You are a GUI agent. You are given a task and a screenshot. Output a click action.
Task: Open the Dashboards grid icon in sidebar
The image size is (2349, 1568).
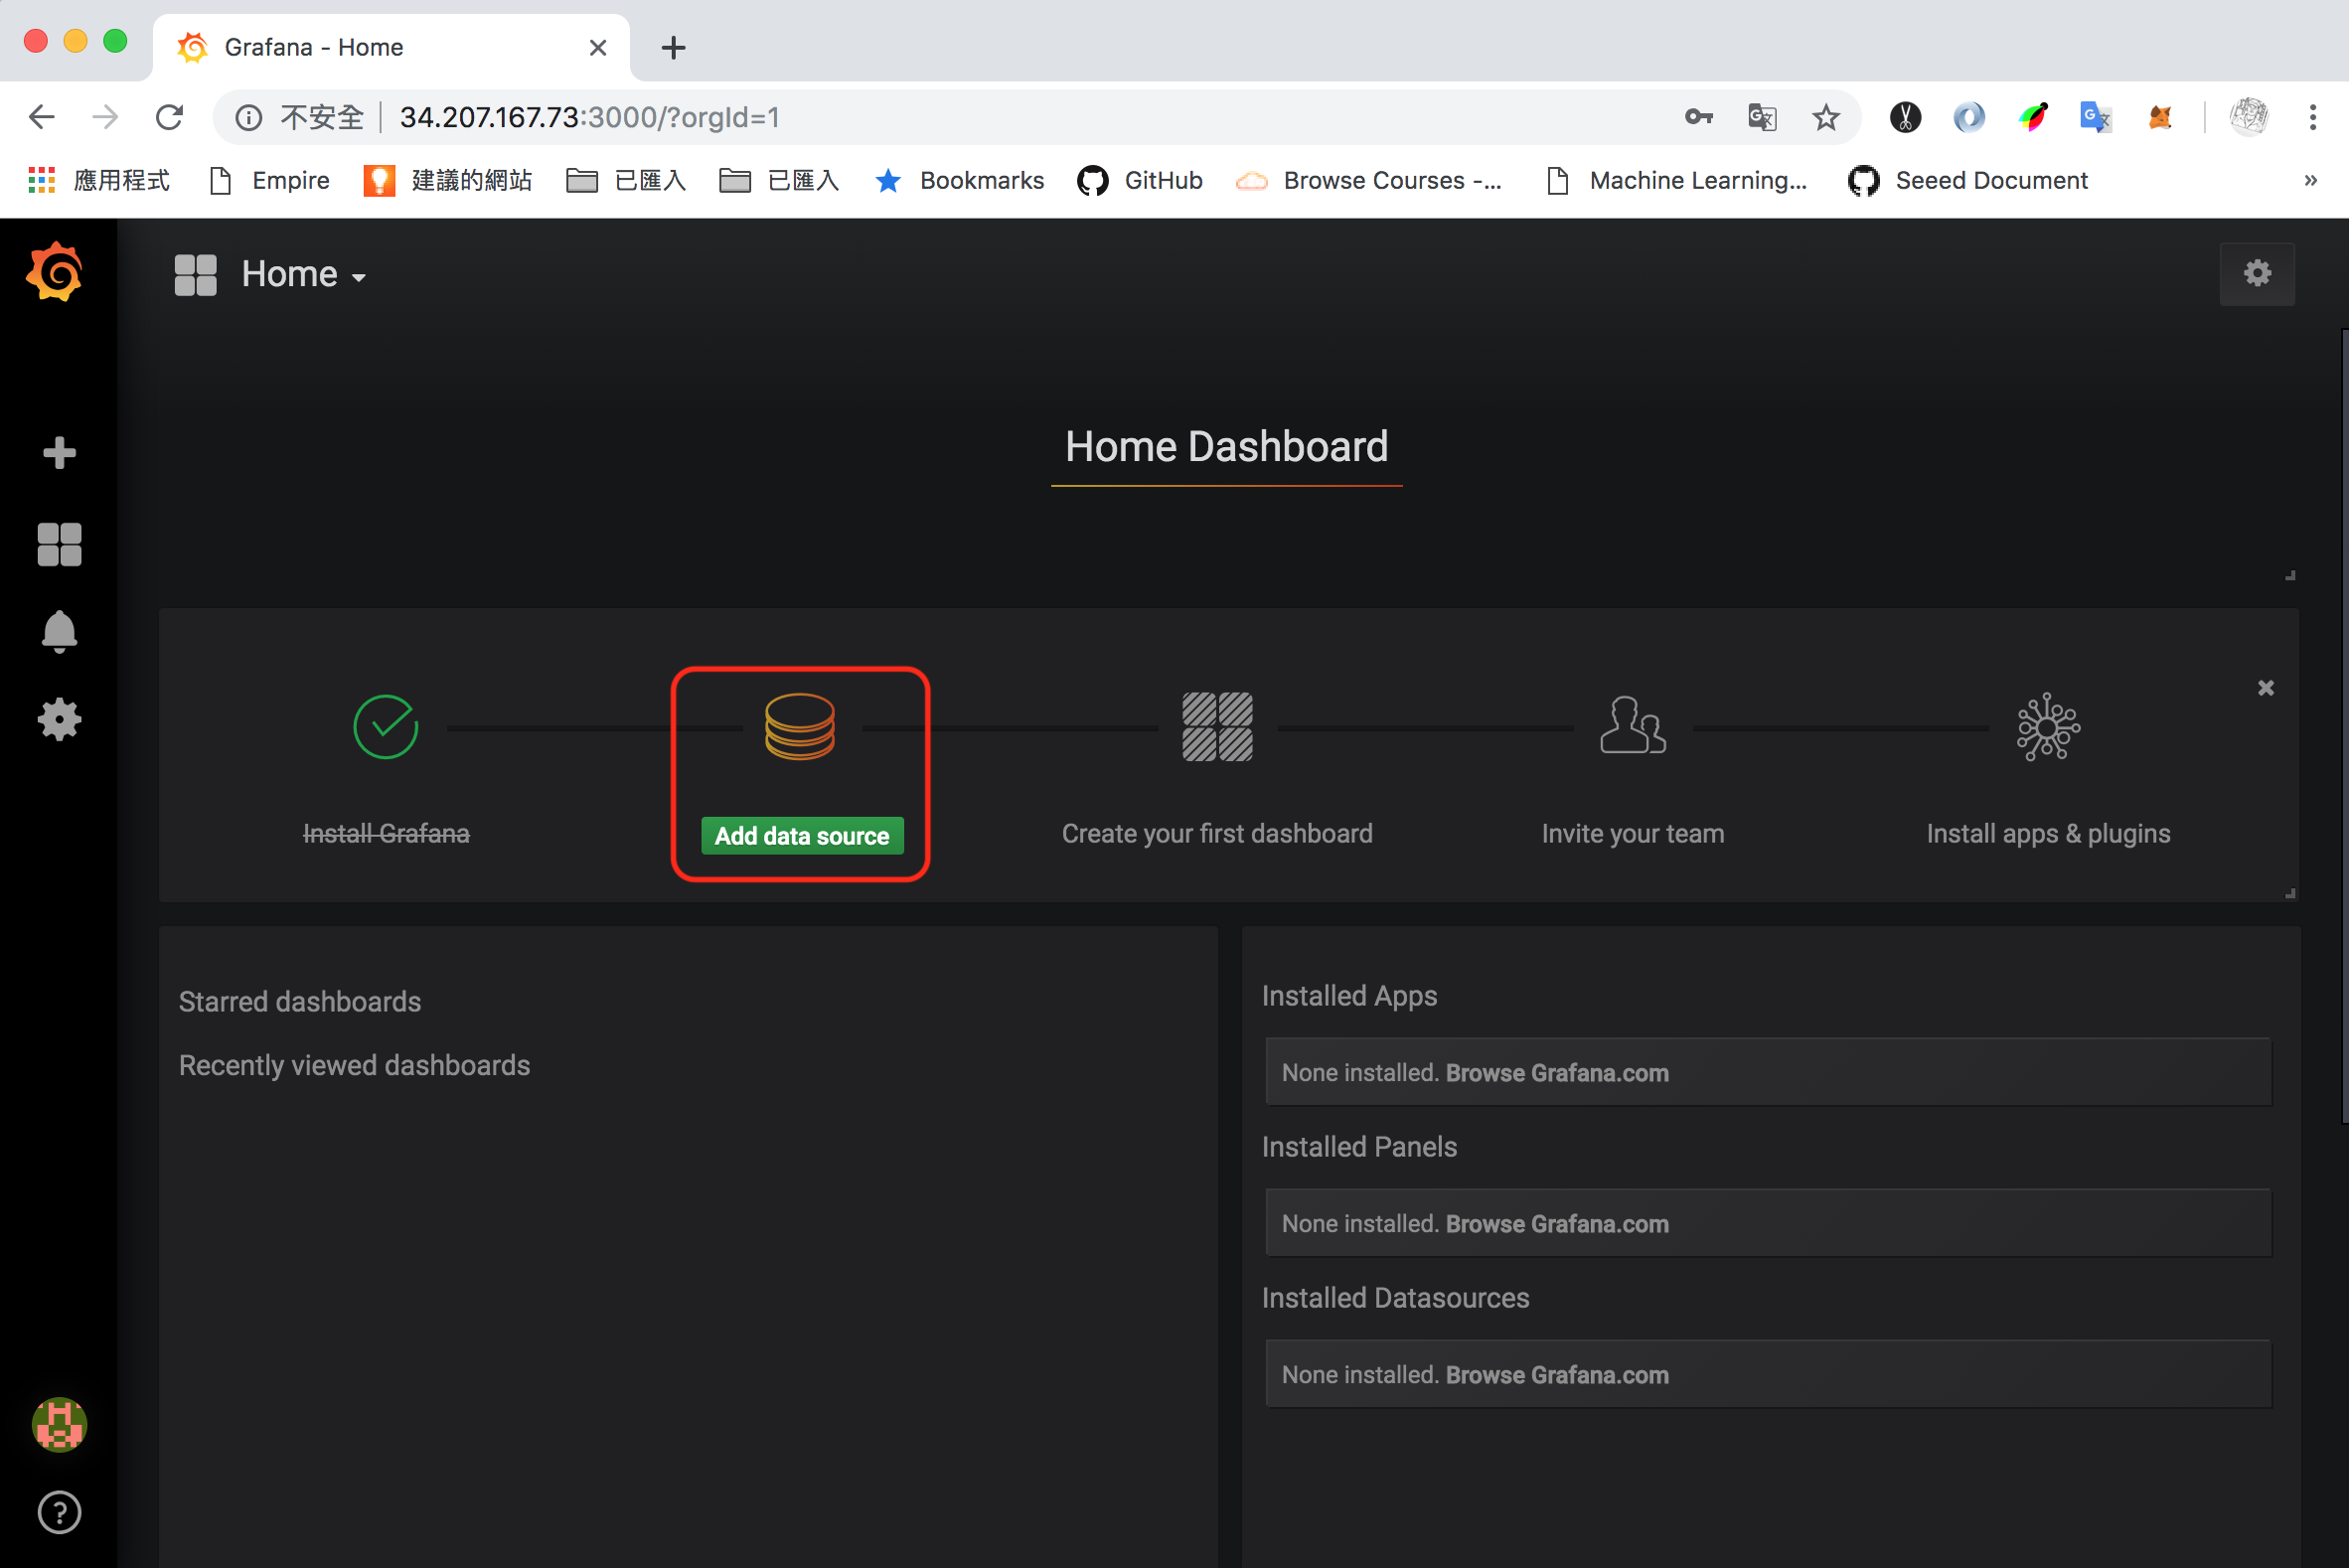[59, 545]
